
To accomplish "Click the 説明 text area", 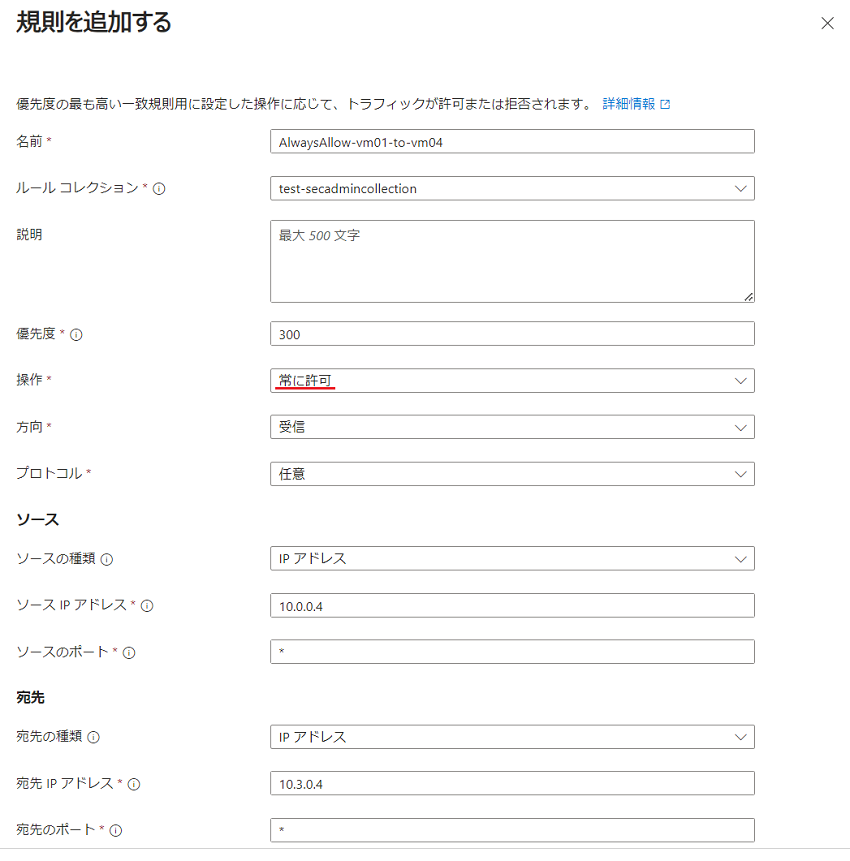I will click(512, 261).
